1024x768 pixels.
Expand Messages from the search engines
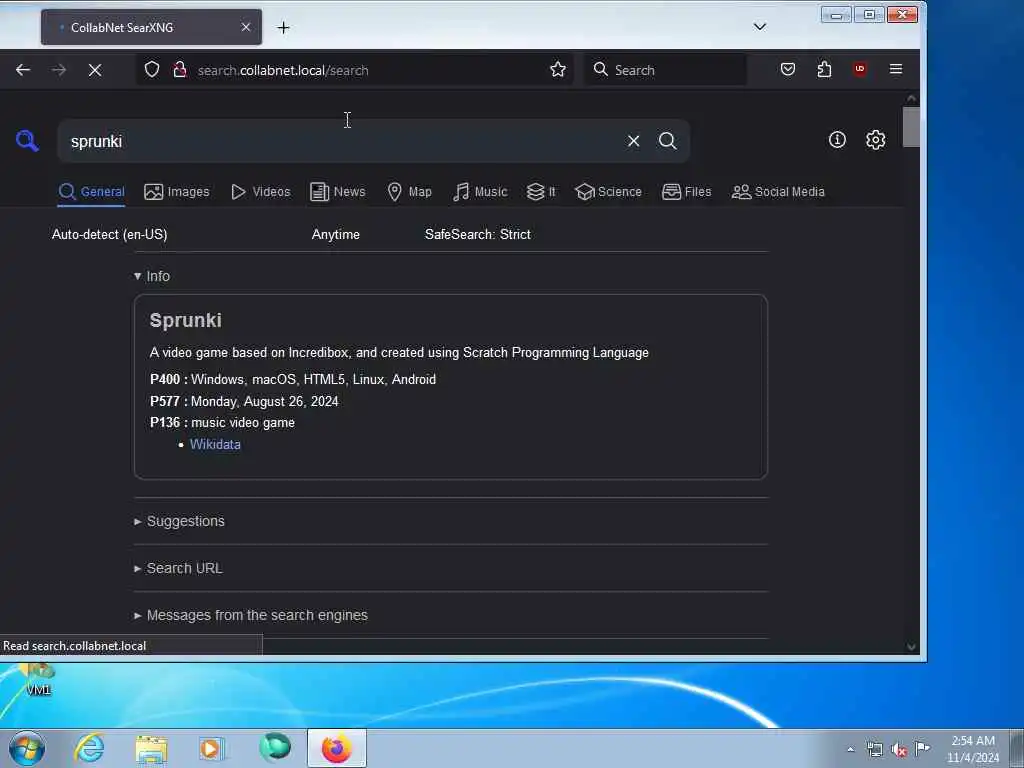coord(251,615)
